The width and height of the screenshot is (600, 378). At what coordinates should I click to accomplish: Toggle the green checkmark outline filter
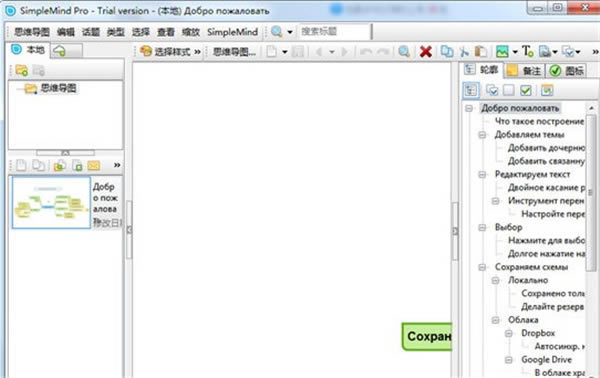[526, 90]
